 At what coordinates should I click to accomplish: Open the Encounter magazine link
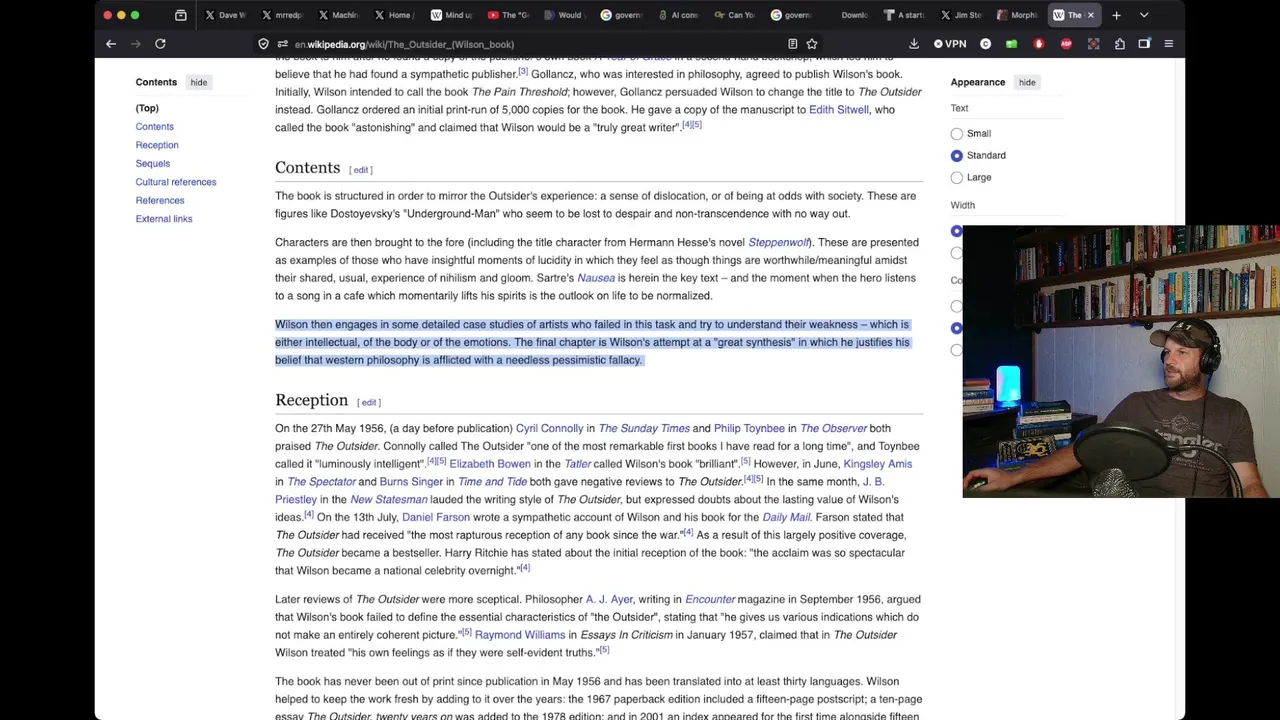coord(710,599)
